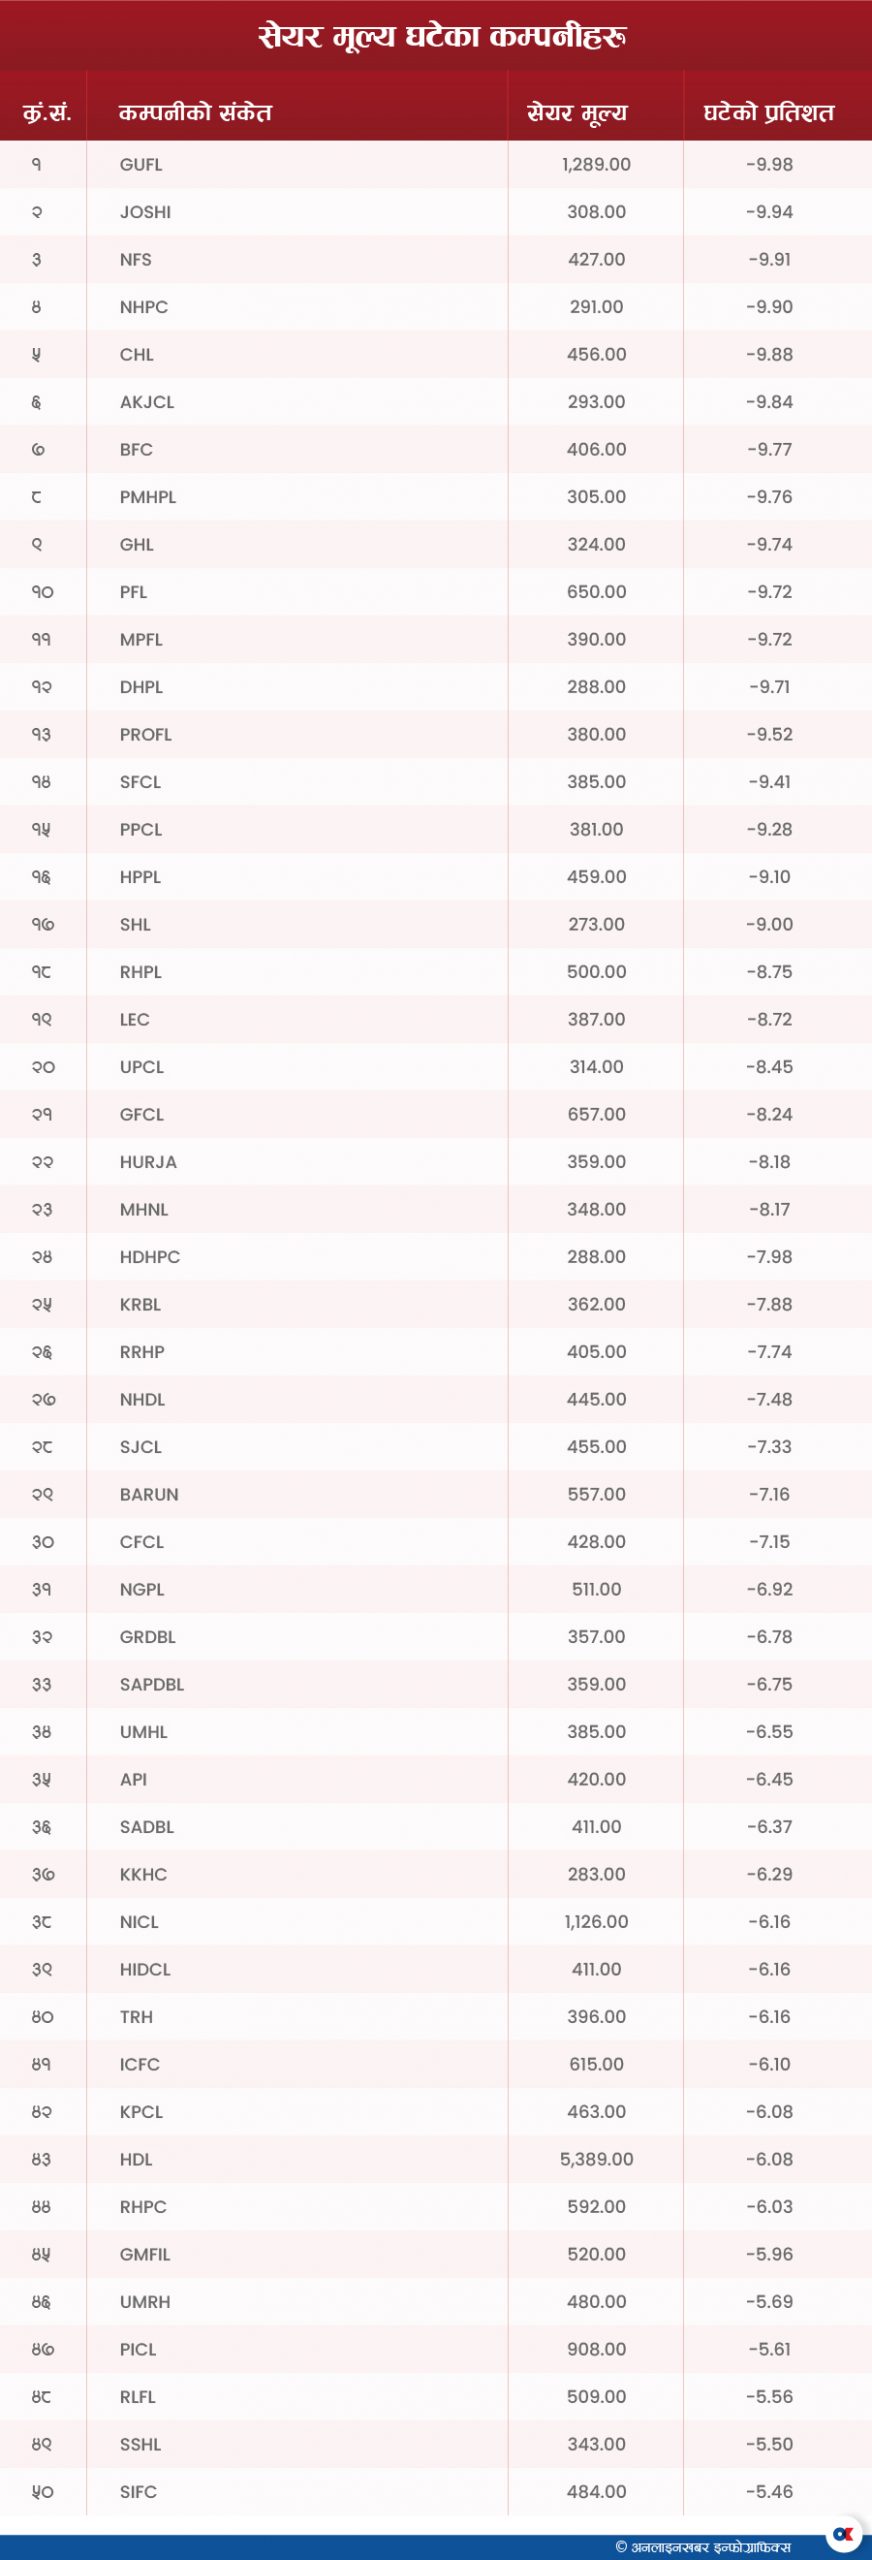Image resolution: width=872 pixels, height=2560 pixels.
Task: Click the सेयर मूल्य column header
Action: (x=577, y=112)
